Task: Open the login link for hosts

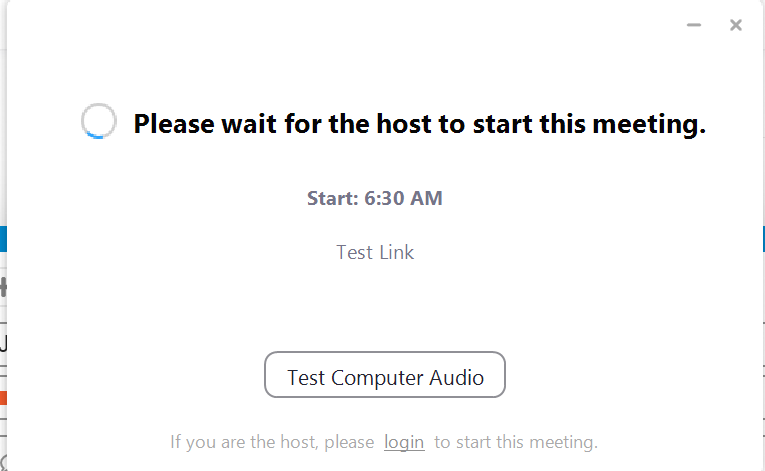Action: point(404,442)
